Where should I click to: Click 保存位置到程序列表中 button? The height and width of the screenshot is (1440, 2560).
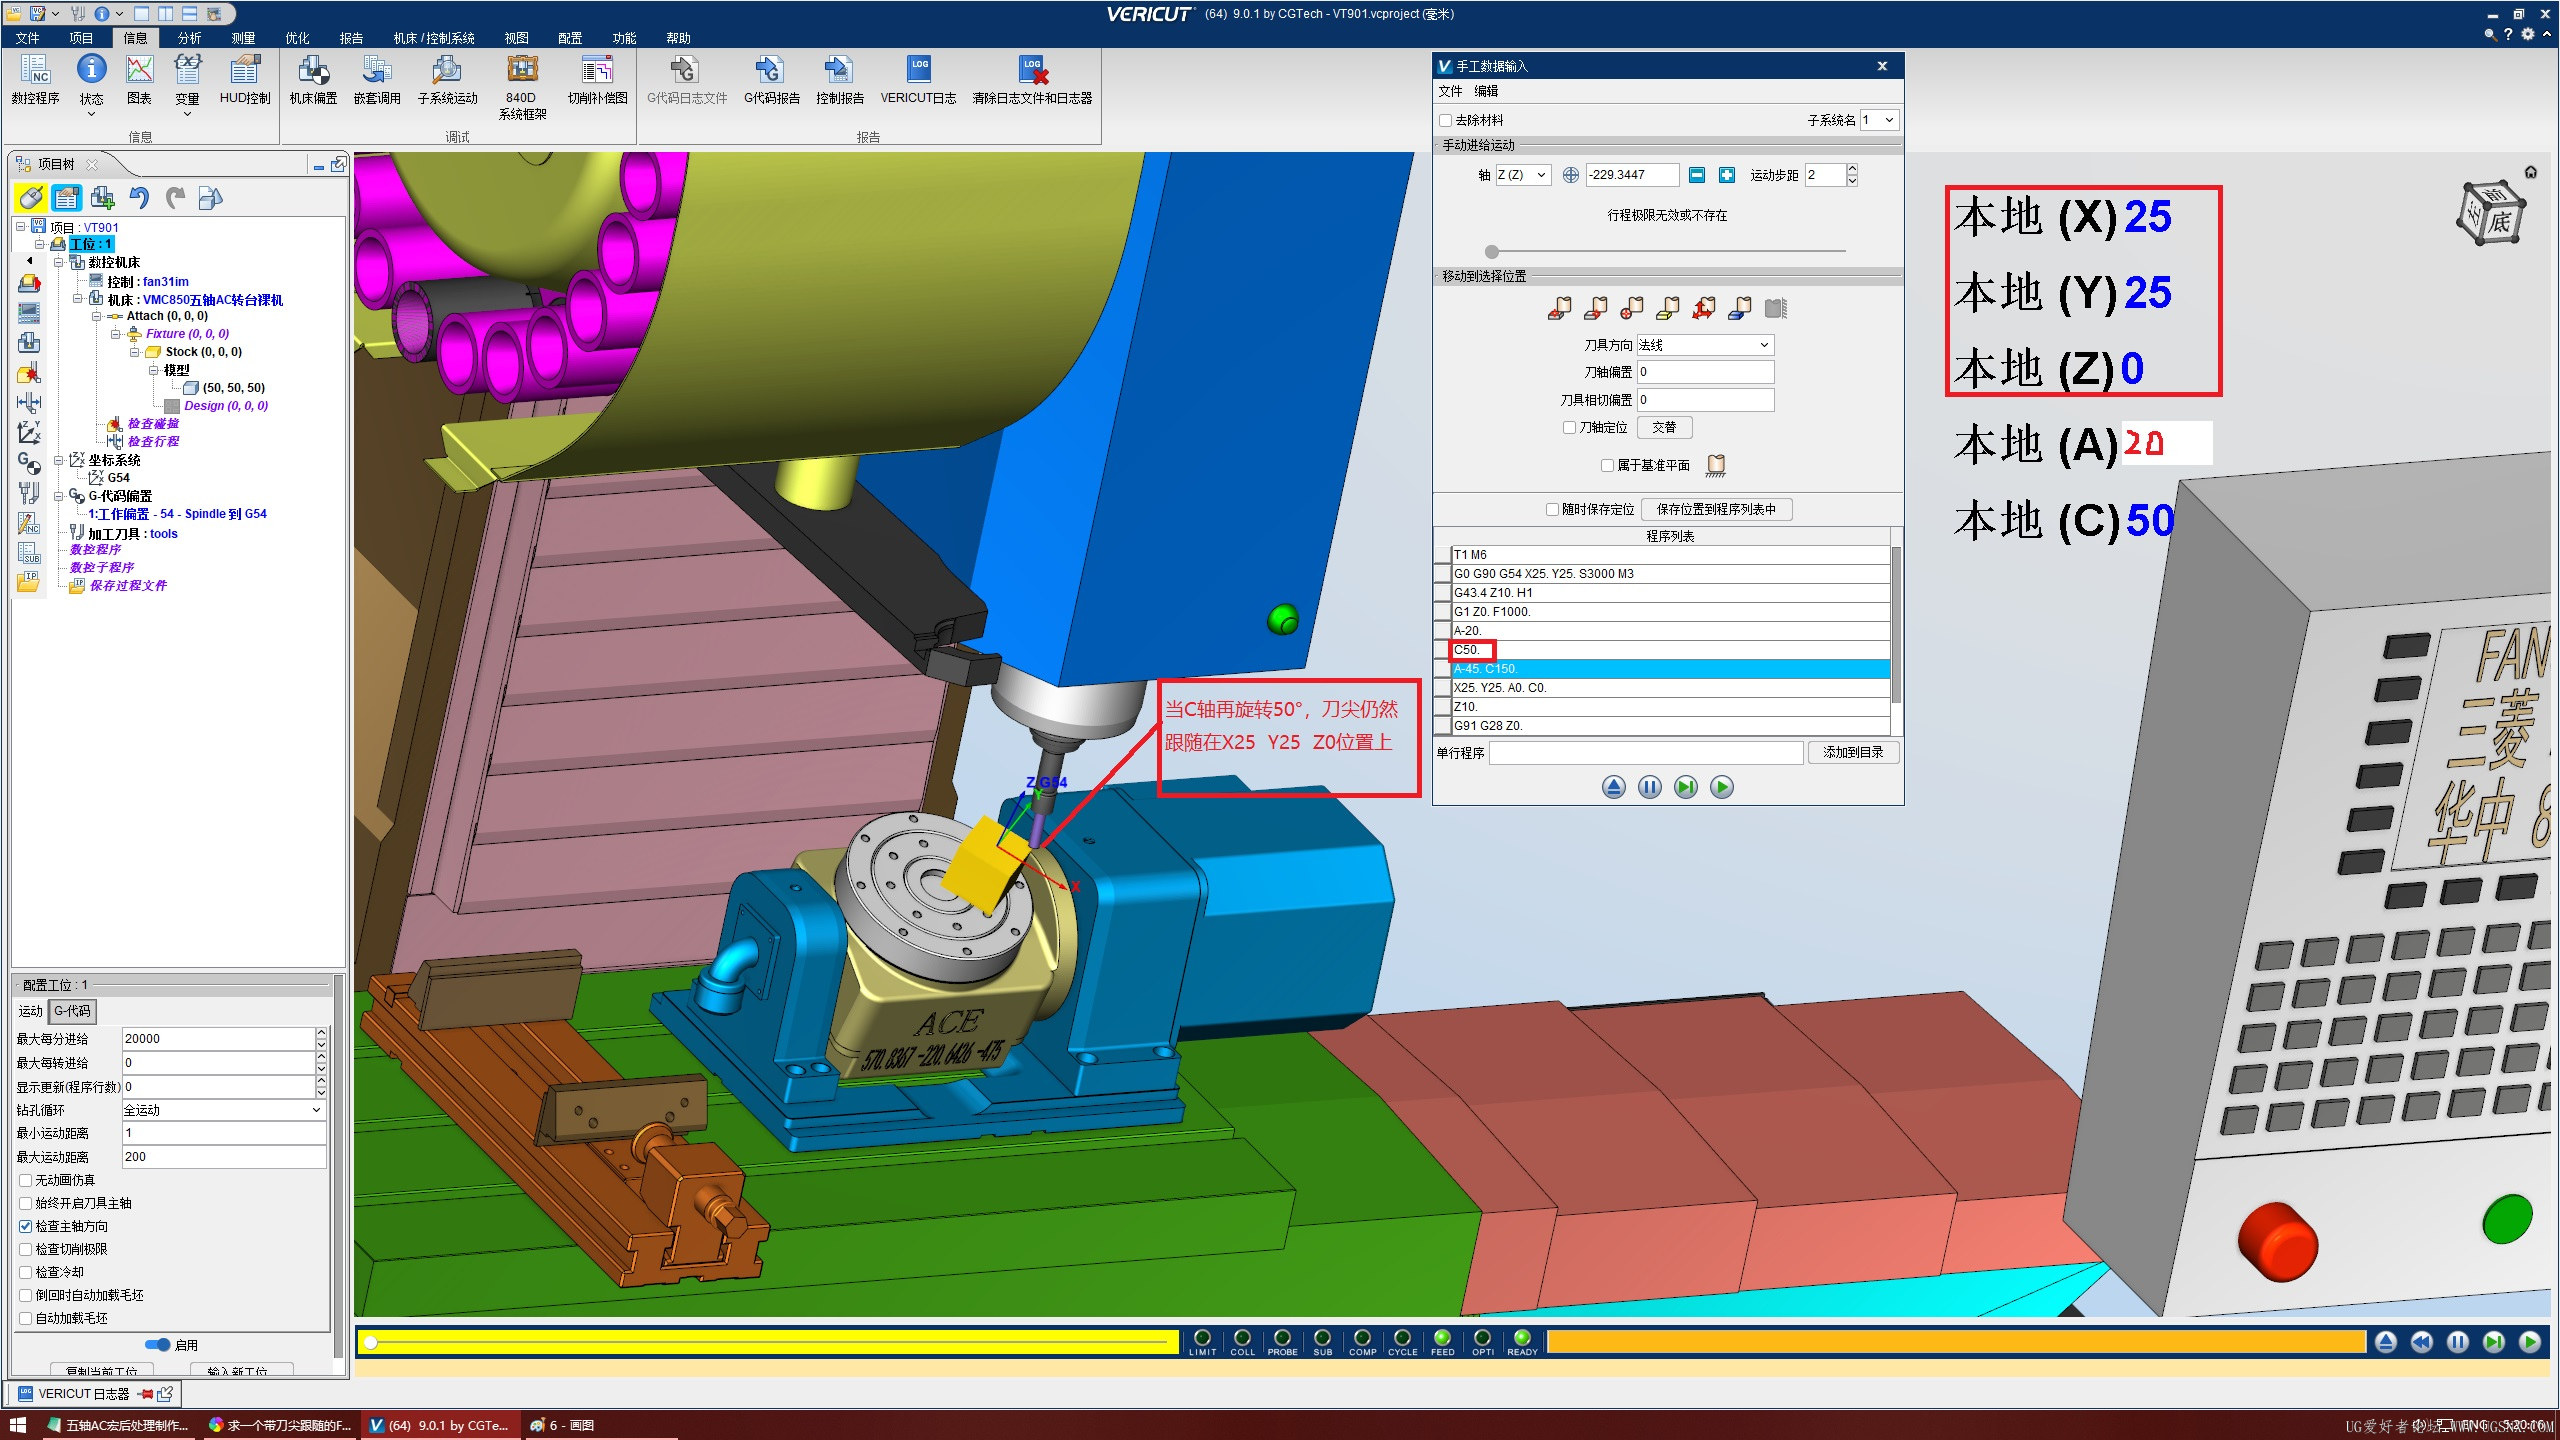(1716, 509)
